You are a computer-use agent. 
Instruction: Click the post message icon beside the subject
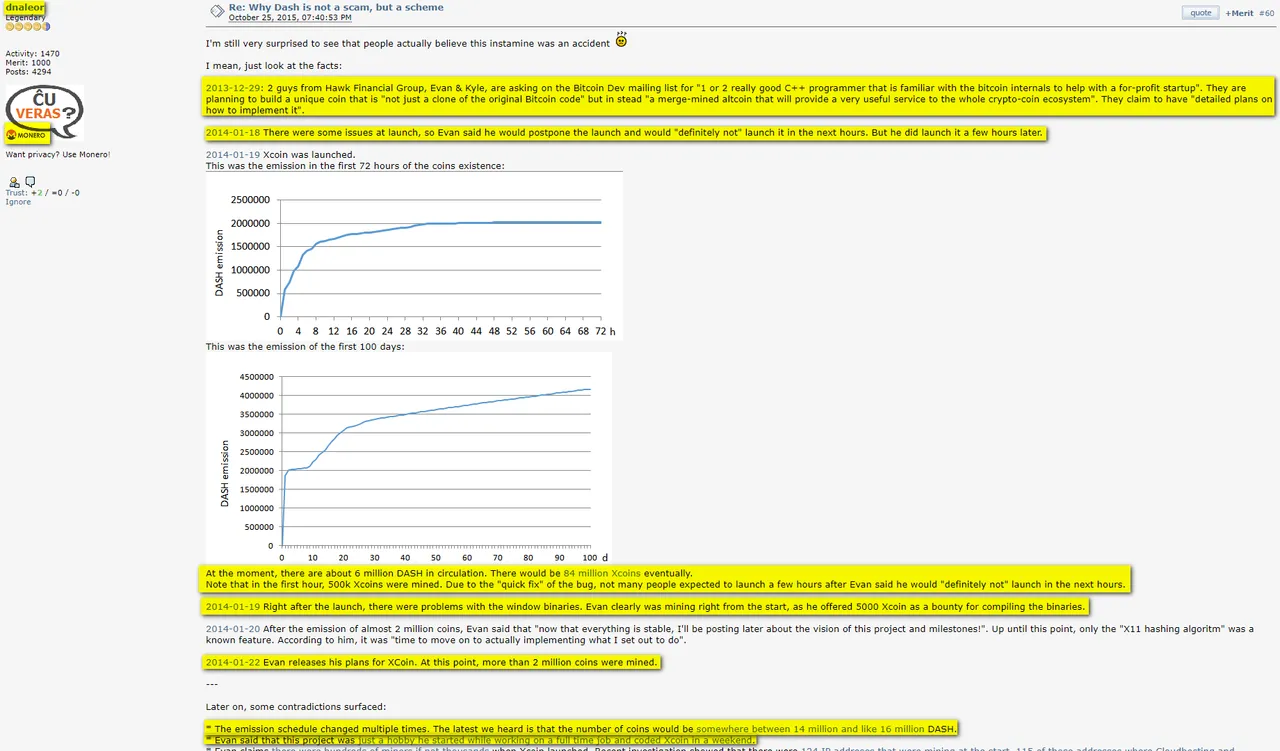point(217,11)
